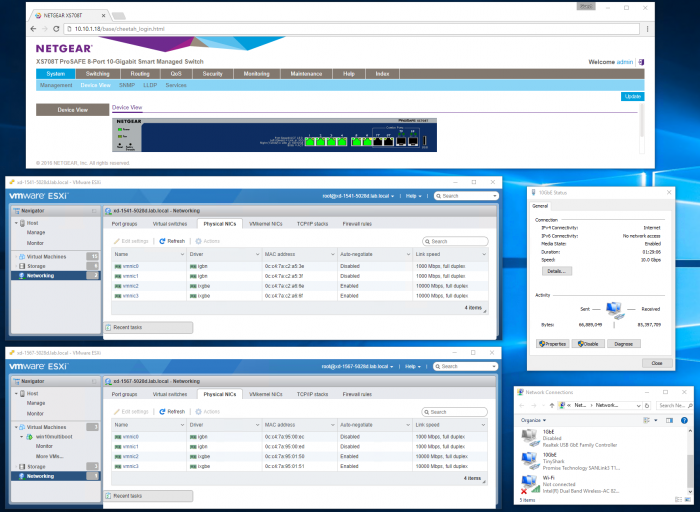This screenshot has height=512, width=700.
Task: Open the Routing menu on NETGEAR page
Action: click(140, 74)
